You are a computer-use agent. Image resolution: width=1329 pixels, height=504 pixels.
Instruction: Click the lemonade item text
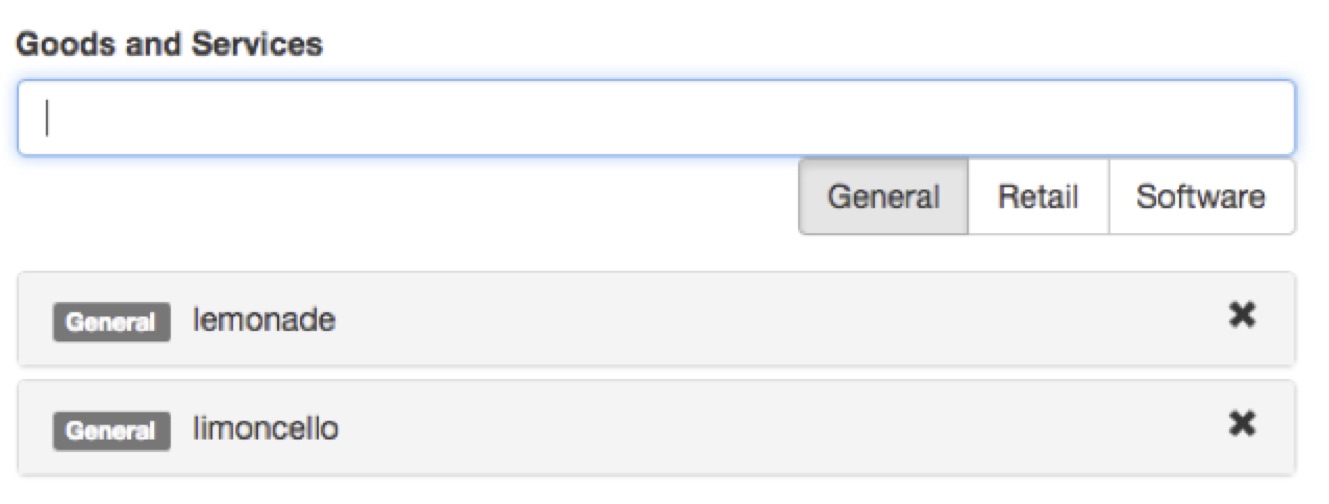264,320
